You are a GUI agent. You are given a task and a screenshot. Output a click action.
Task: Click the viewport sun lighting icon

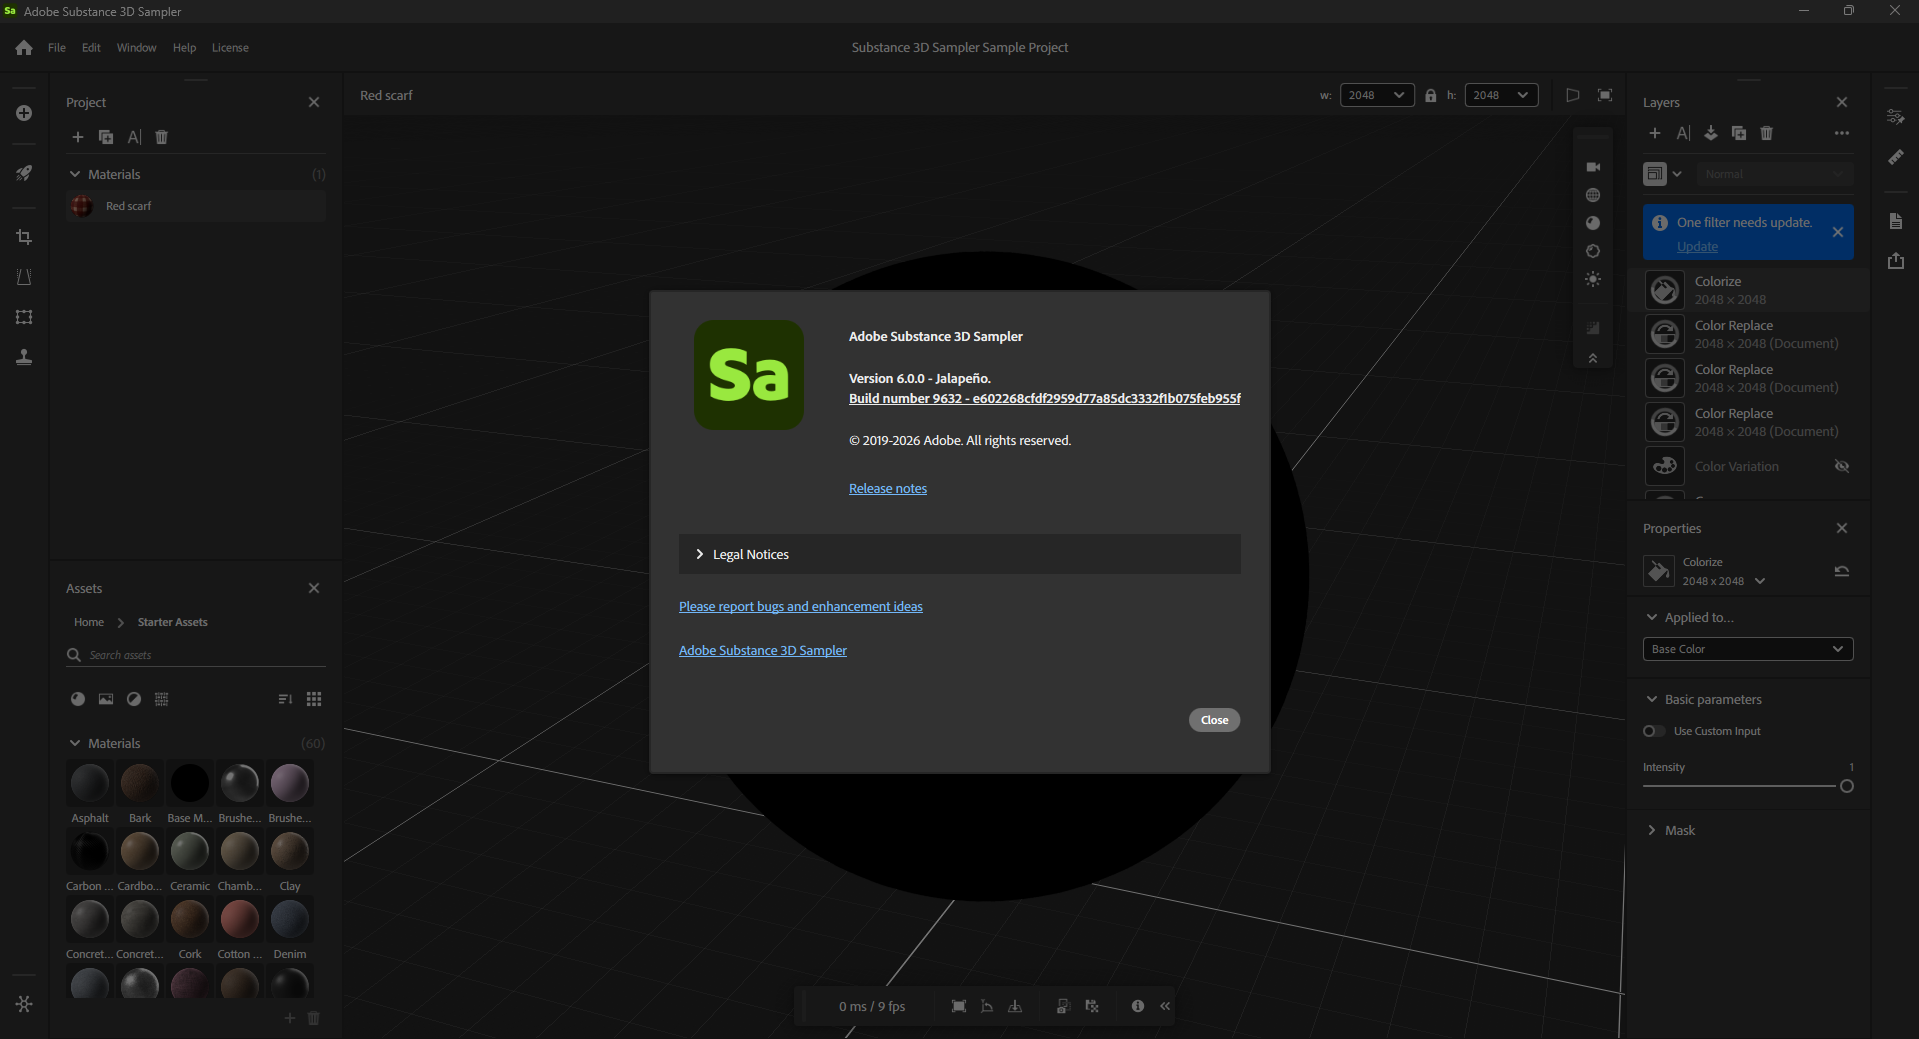[1593, 279]
